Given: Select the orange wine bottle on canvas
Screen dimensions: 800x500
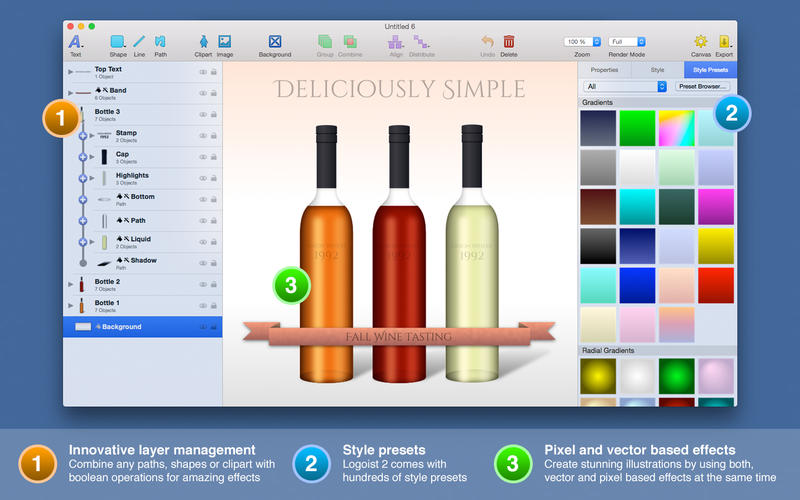Looking at the screenshot, I should click(x=326, y=255).
